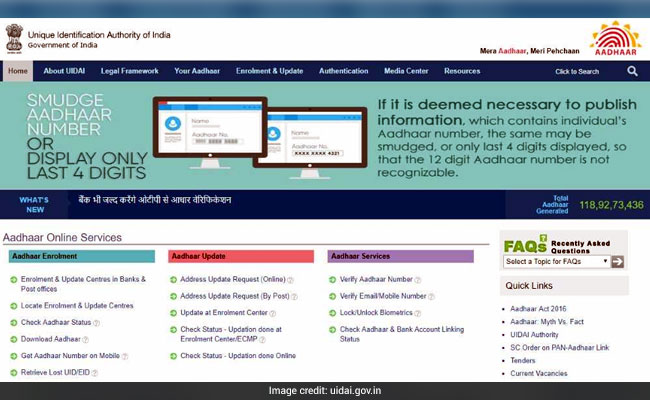
Task: Open the Enrolment & Update menu
Action: point(269,71)
